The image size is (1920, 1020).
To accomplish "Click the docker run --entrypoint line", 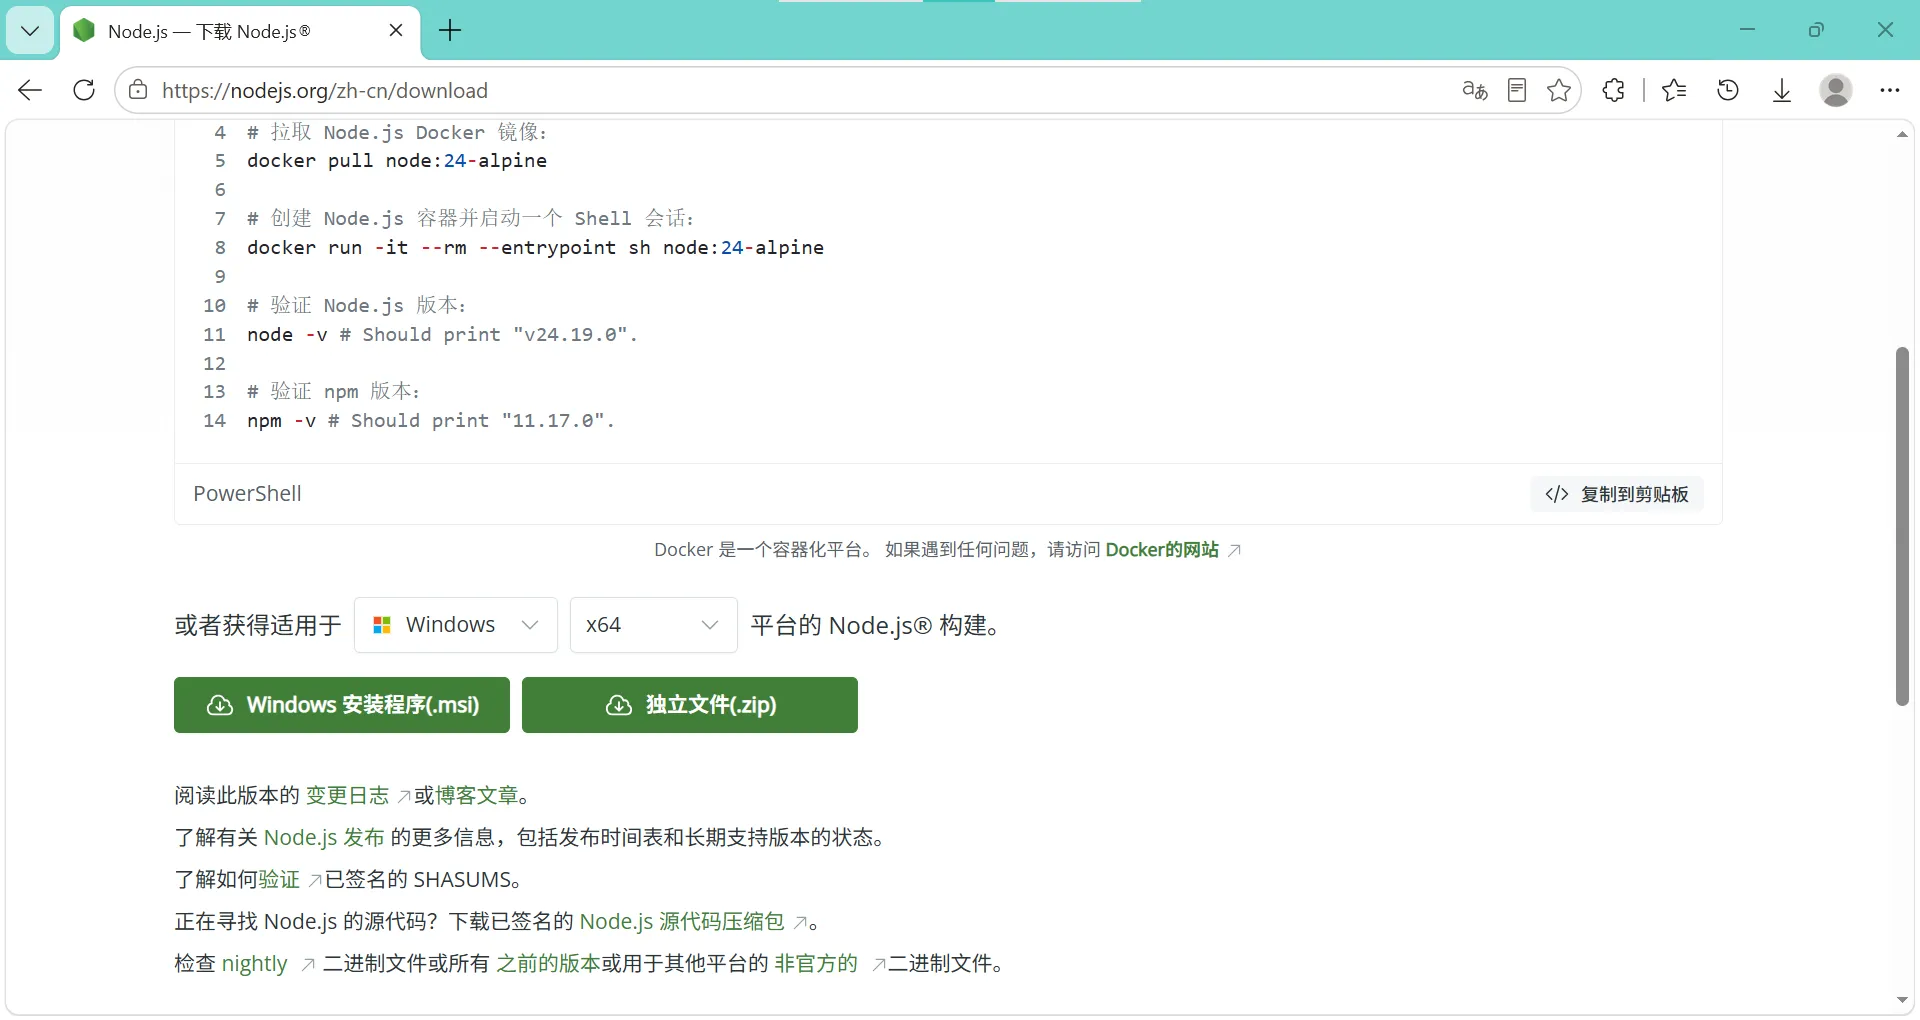I will click(x=535, y=248).
